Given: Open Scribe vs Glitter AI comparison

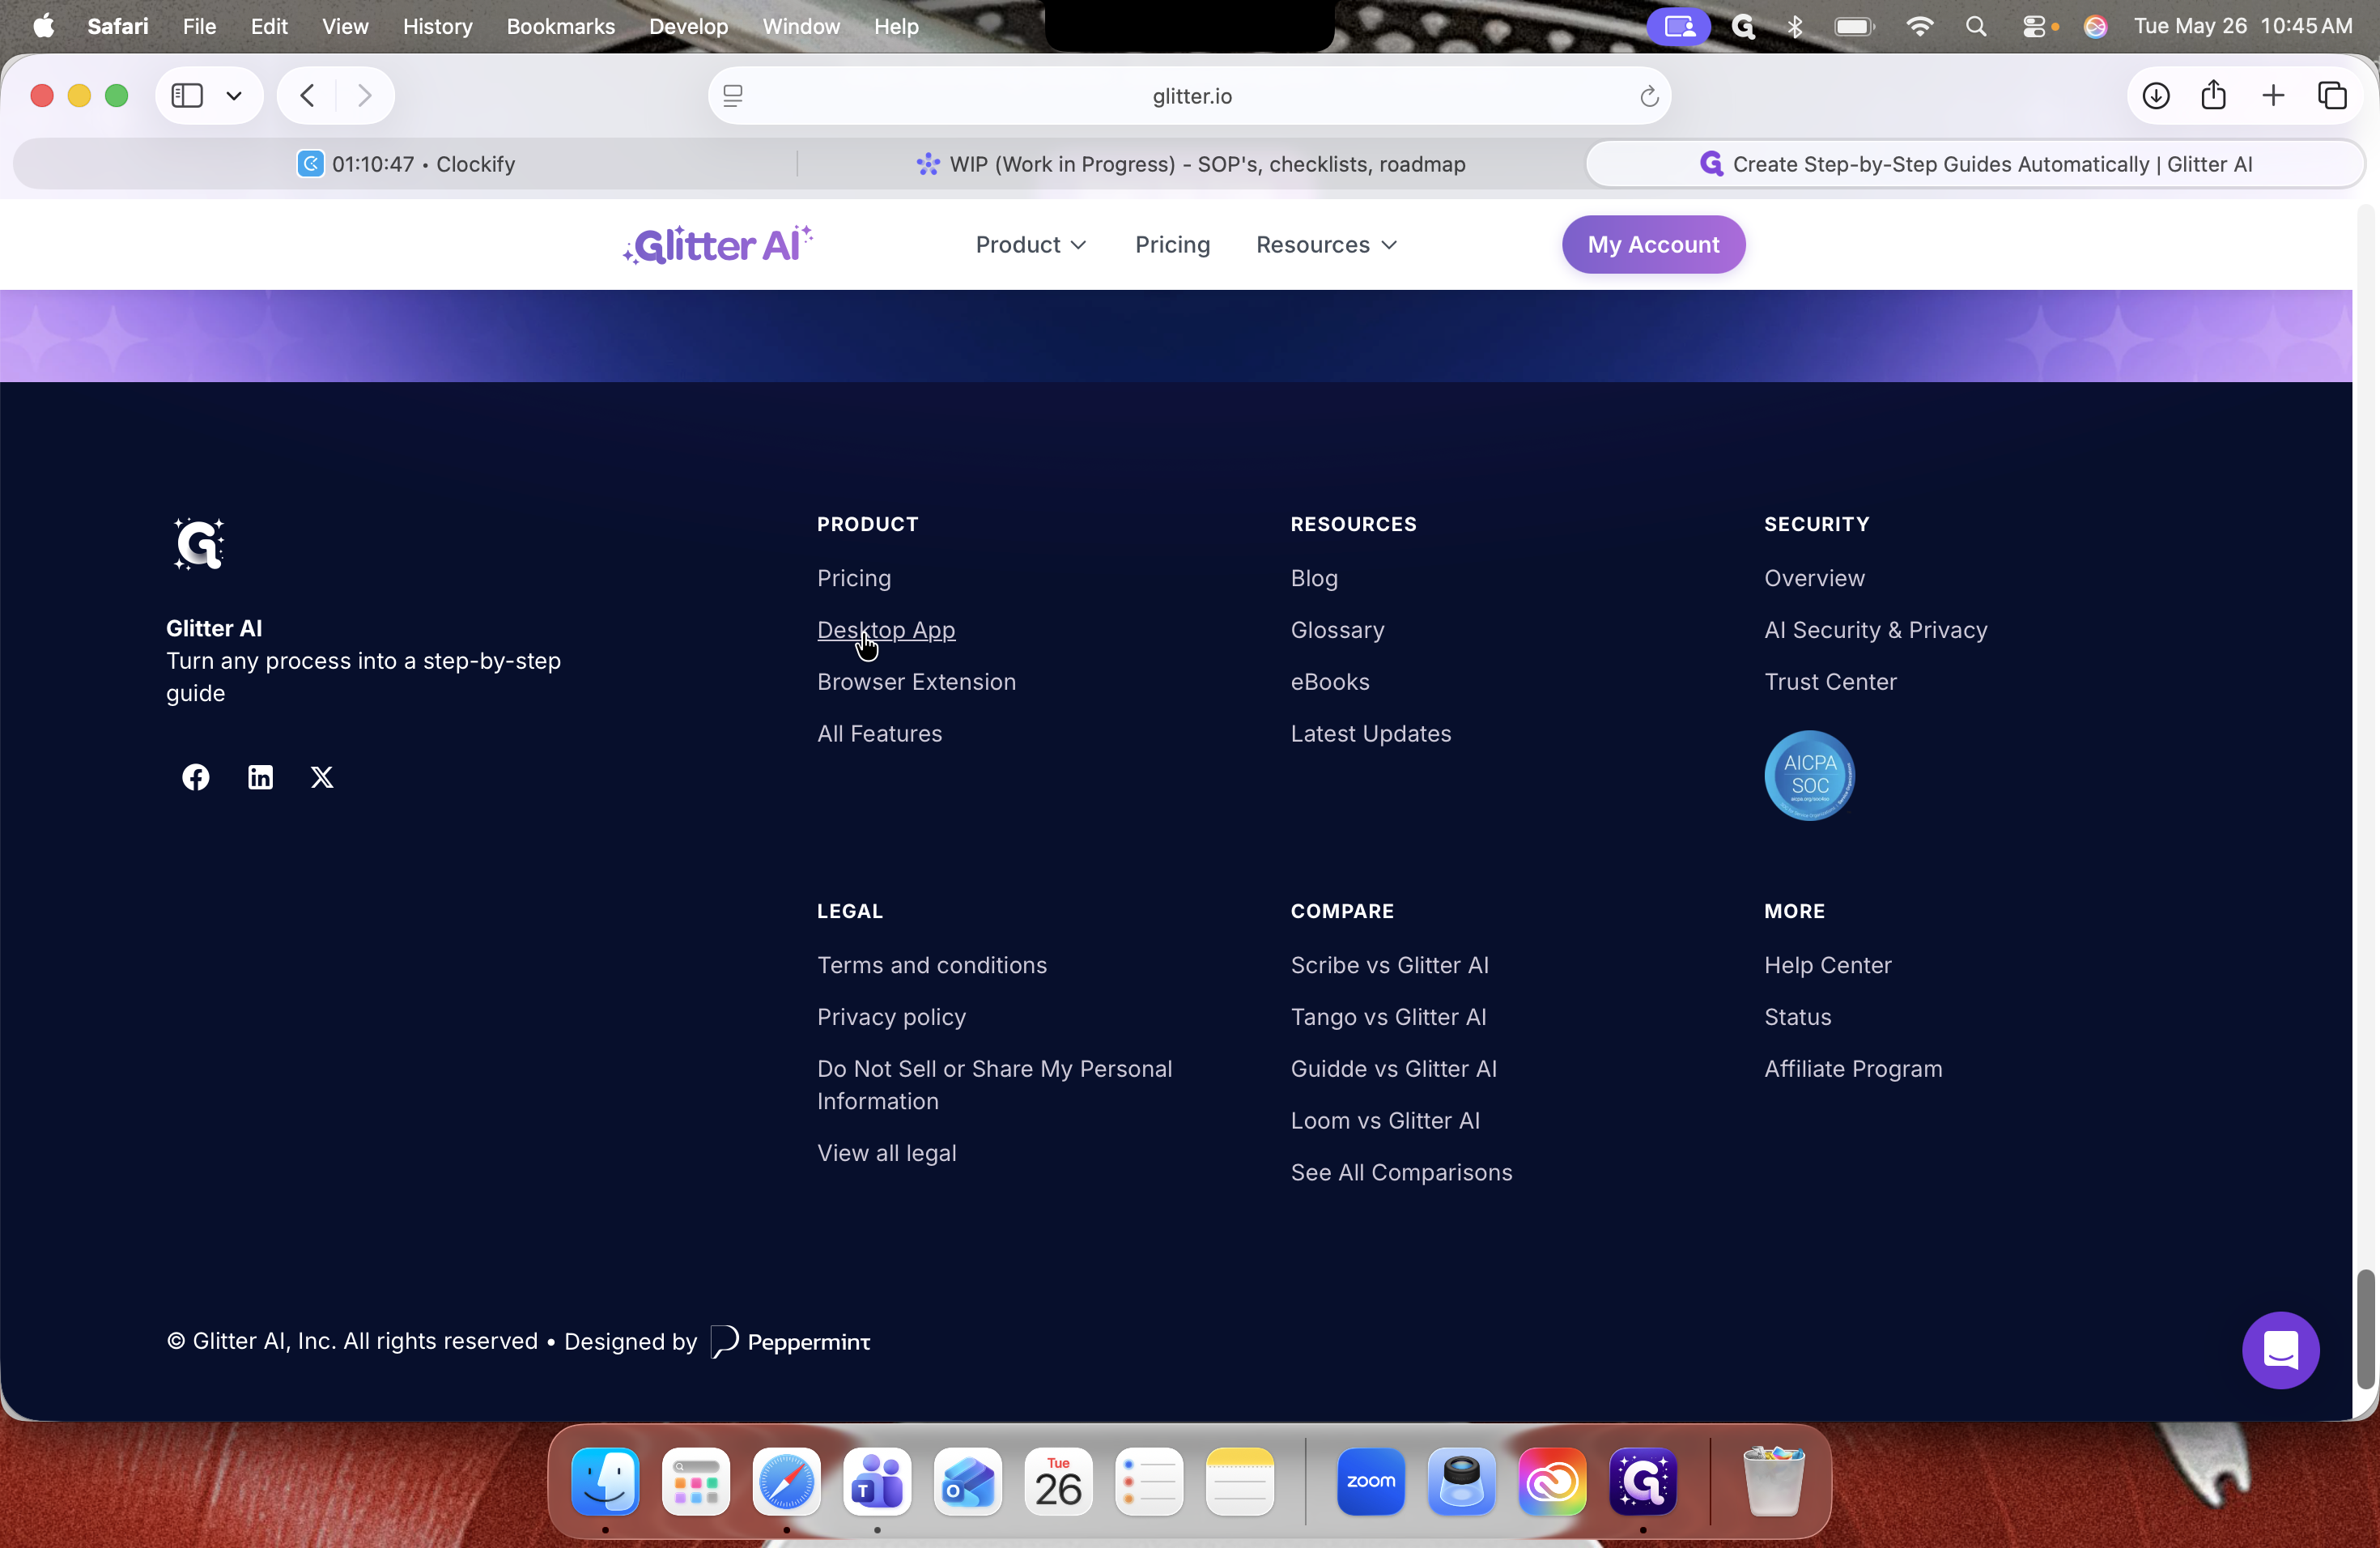Looking at the screenshot, I should (x=1389, y=965).
